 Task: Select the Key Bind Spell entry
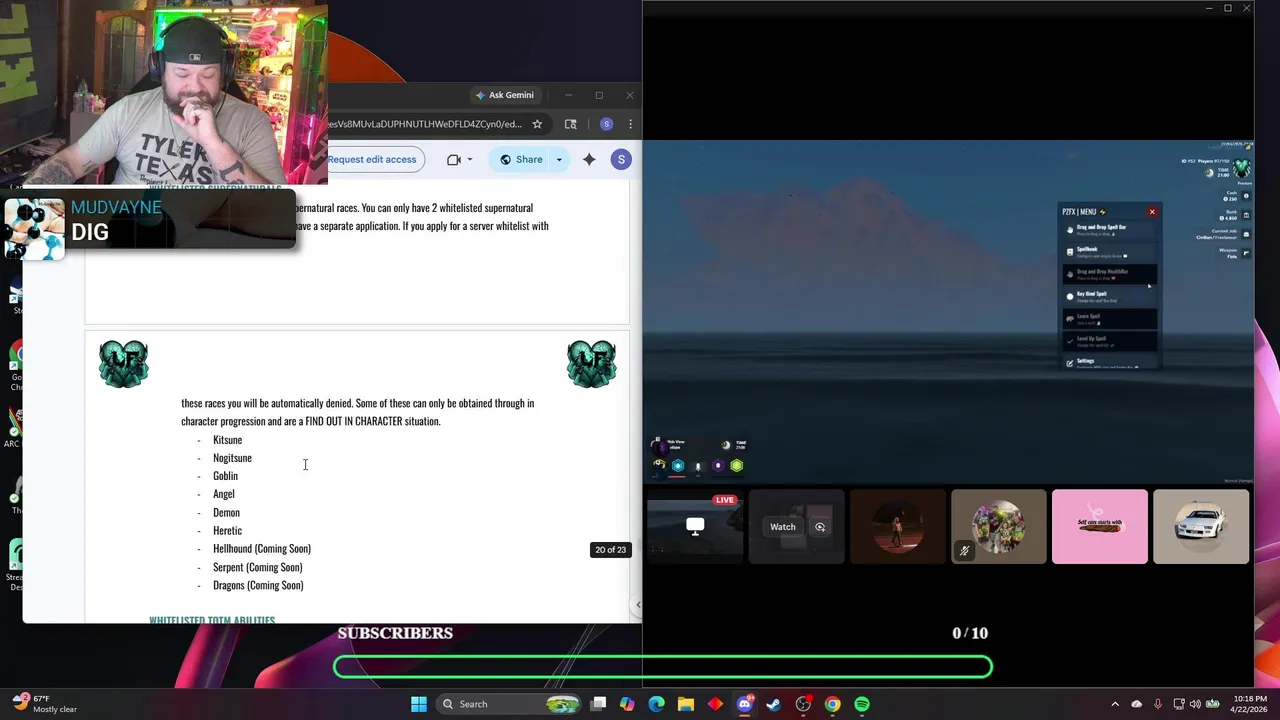(1108, 297)
